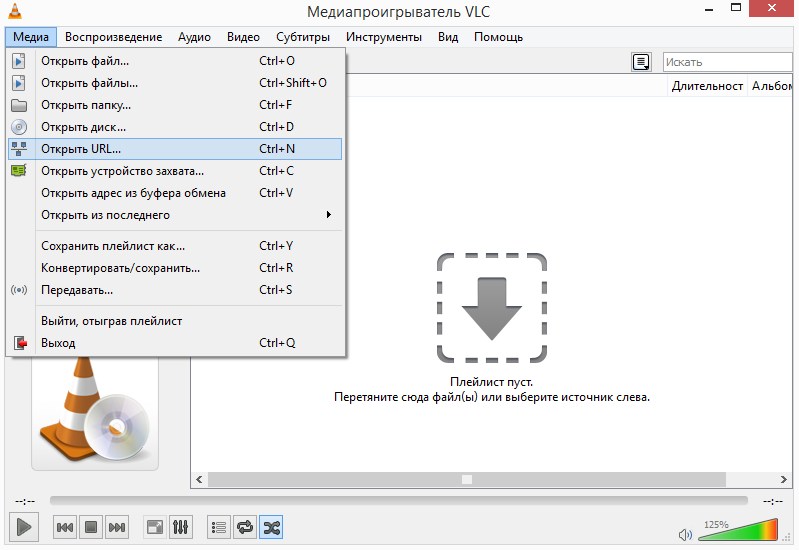Image resolution: width=799 pixels, height=550 pixels.
Task: Click the VLC cone title bar icon
Action: click(x=15, y=11)
